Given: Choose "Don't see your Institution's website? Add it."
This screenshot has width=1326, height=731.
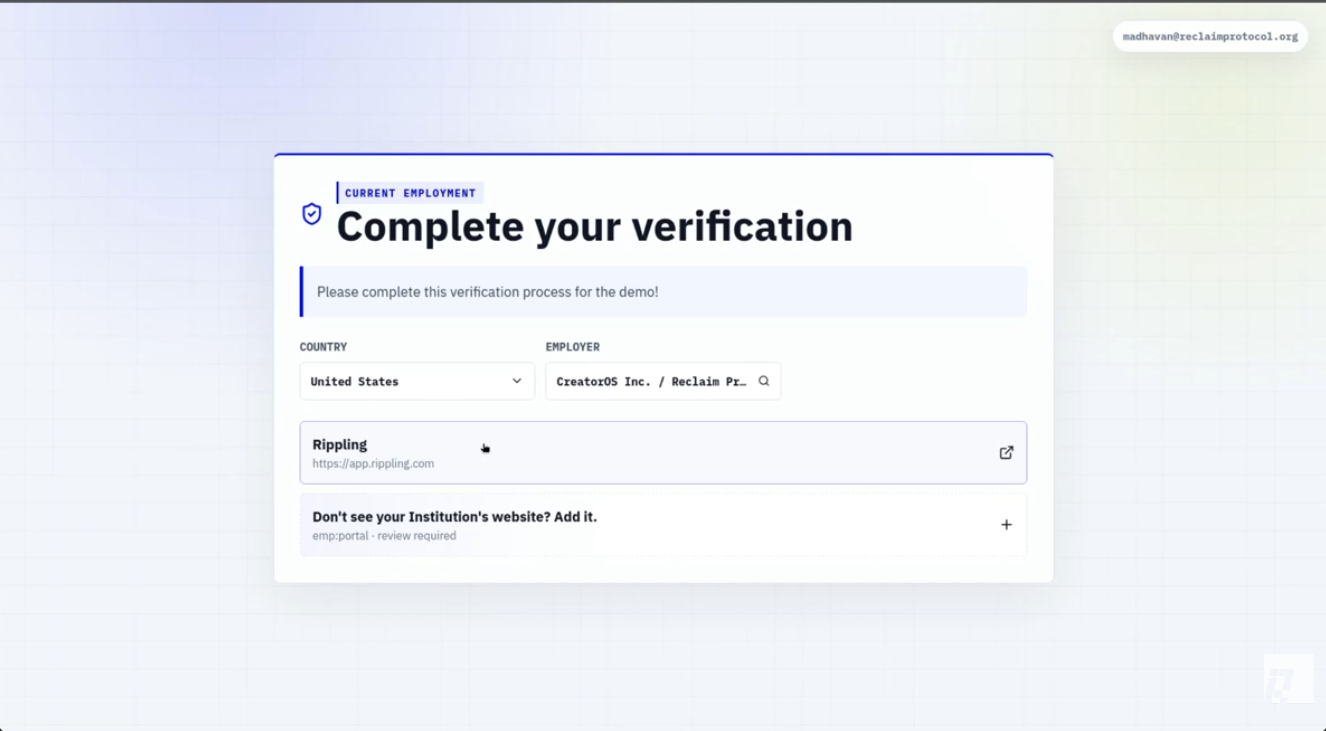Looking at the screenshot, I should [663, 525].
